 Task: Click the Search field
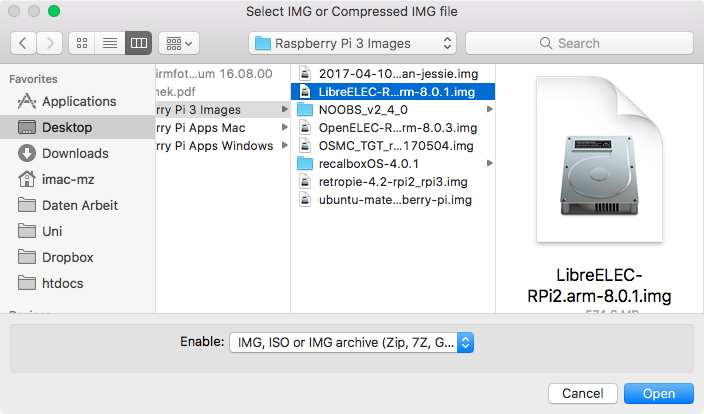click(579, 43)
